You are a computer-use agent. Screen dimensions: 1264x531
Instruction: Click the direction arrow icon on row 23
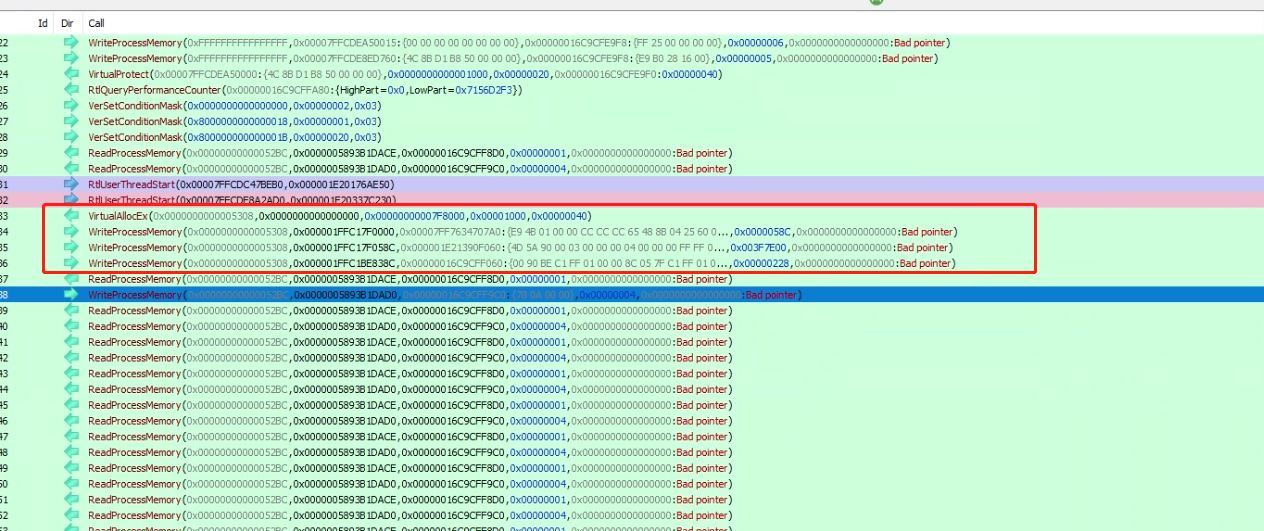[71, 58]
